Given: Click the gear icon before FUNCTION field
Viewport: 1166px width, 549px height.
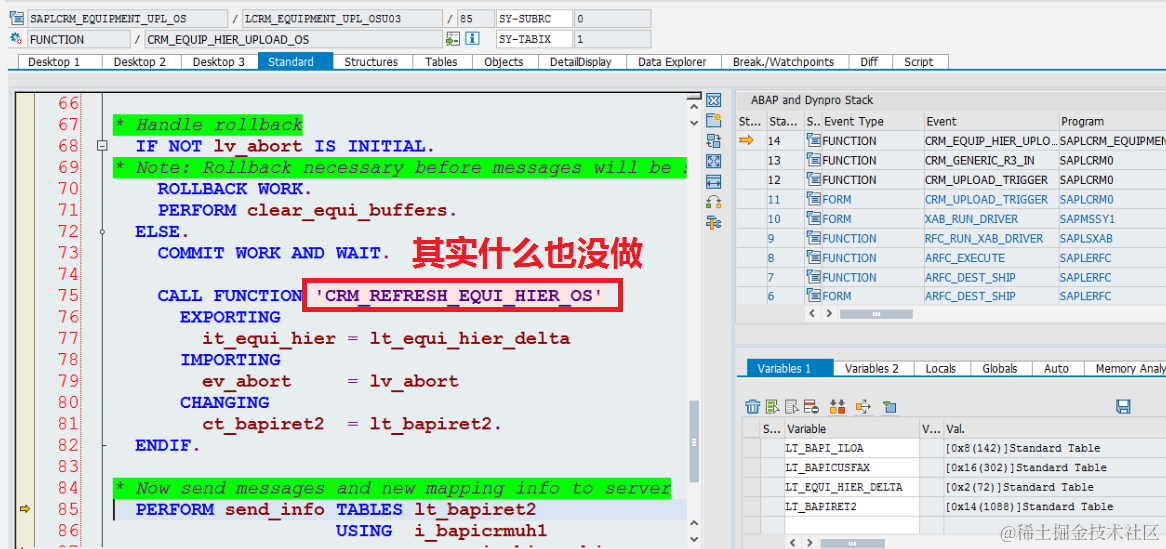Looking at the screenshot, I should tap(16, 39).
